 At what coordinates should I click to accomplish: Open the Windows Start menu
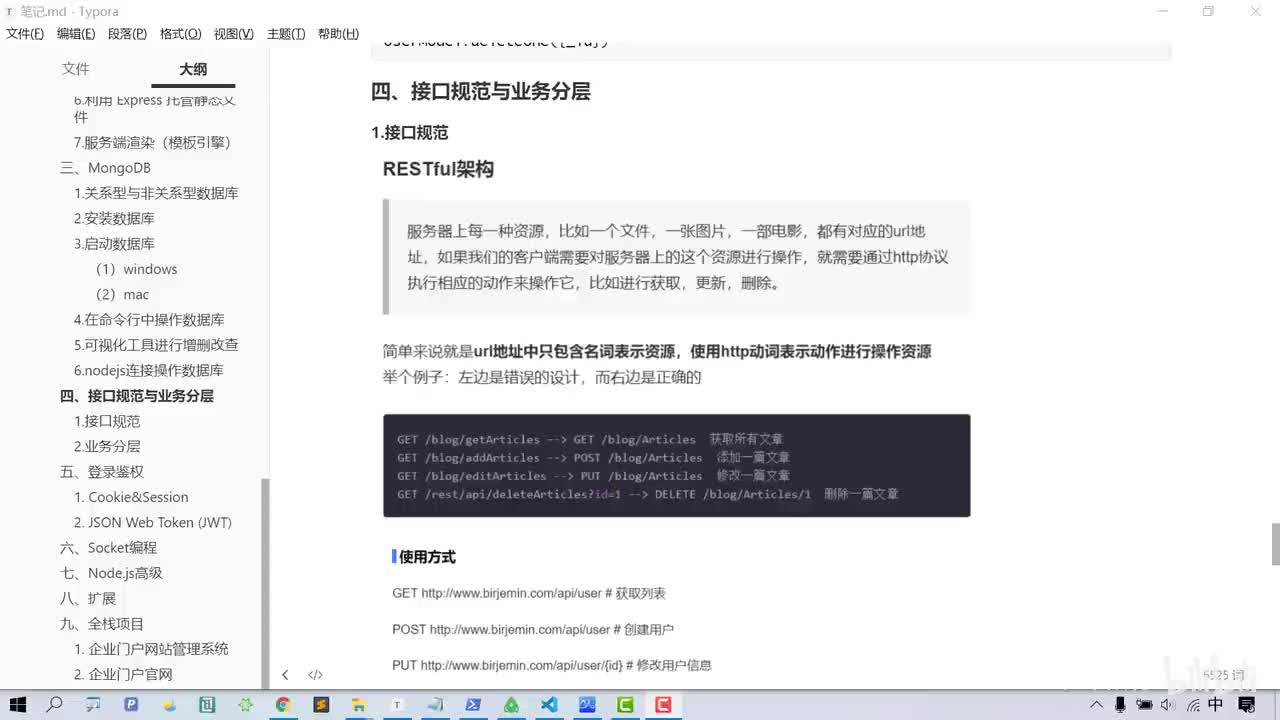(x=18, y=705)
